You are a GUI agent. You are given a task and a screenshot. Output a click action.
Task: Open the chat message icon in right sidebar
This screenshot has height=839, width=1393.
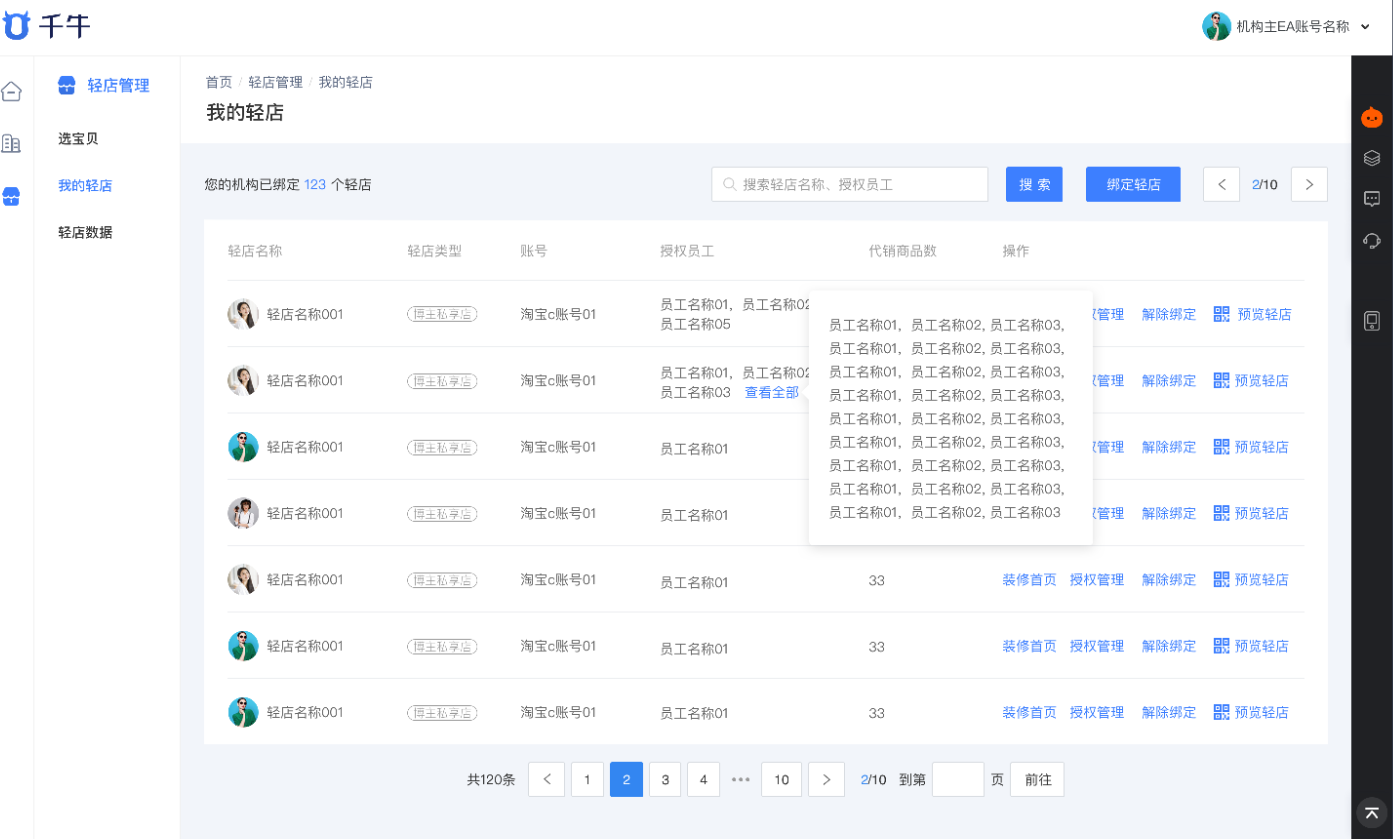1371,199
